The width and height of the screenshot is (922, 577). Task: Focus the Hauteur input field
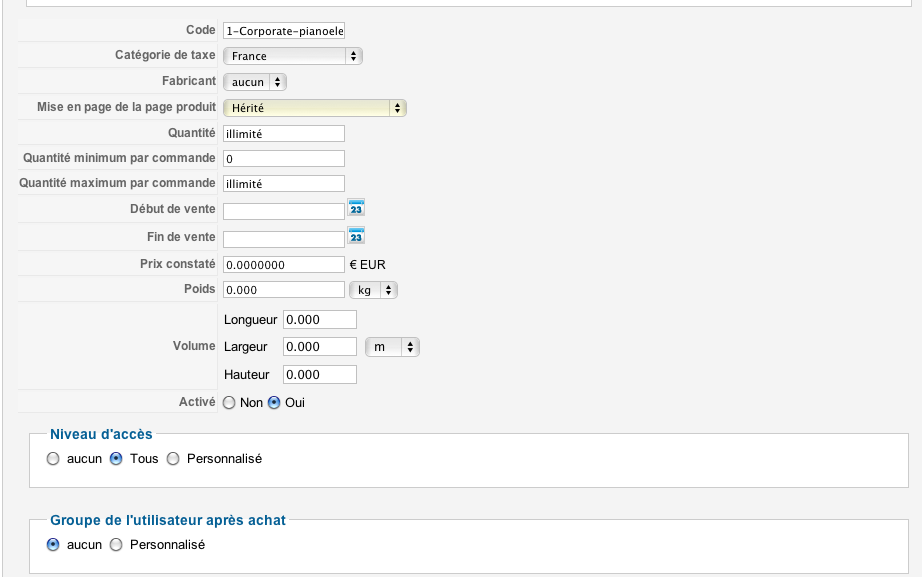(x=320, y=375)
